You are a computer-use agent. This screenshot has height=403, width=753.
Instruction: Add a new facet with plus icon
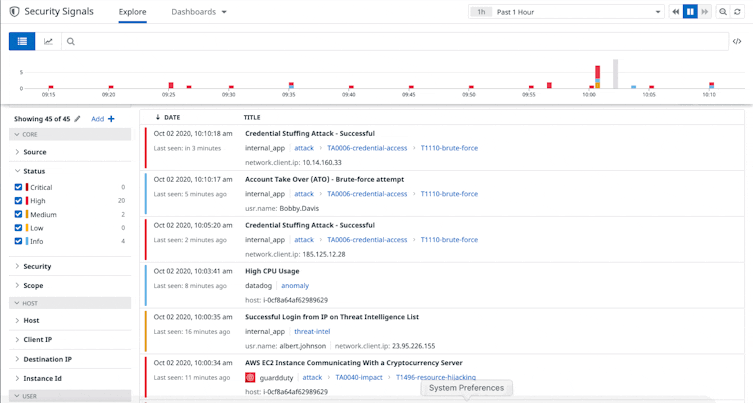[111, 119]
